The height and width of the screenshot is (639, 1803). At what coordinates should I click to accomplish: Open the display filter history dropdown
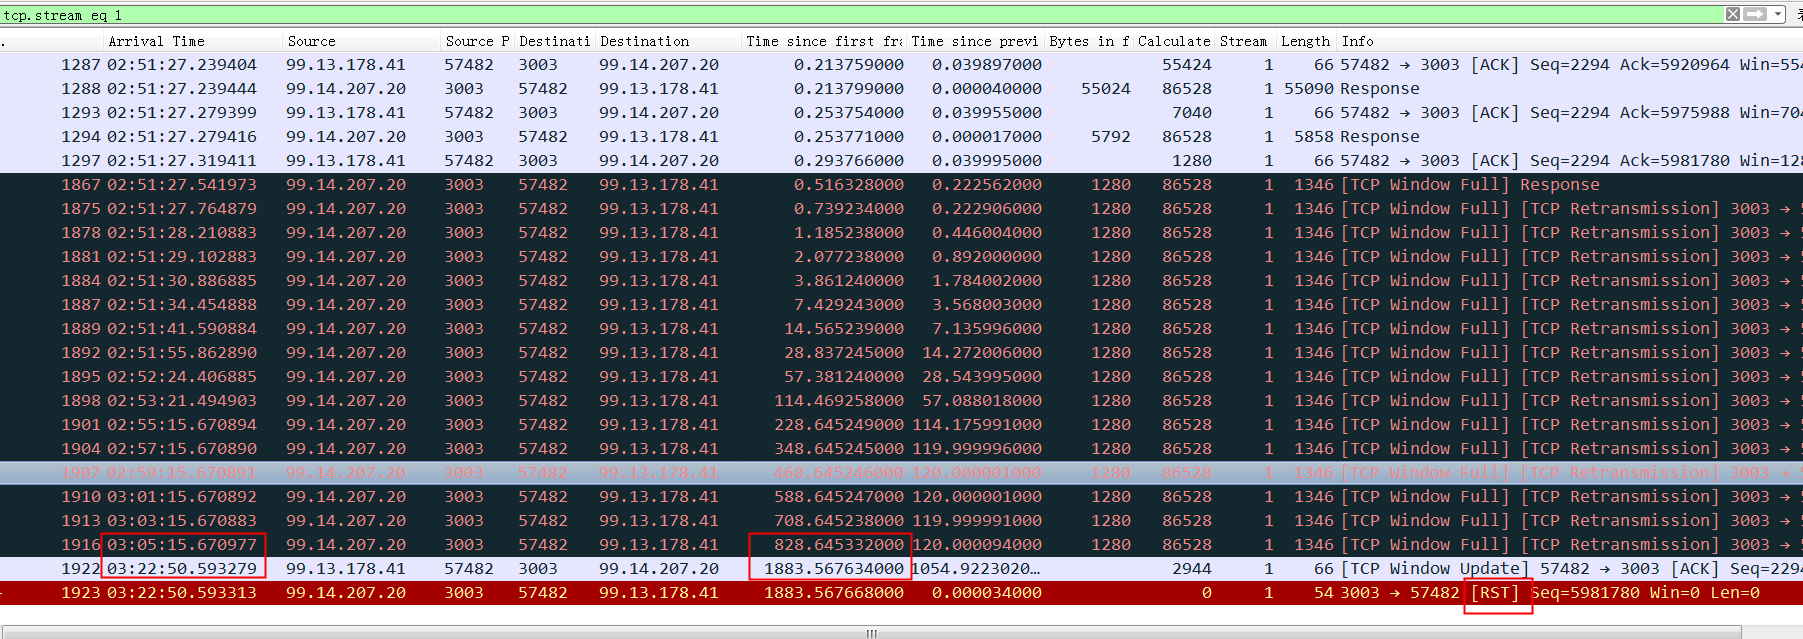coord(1778,14)
